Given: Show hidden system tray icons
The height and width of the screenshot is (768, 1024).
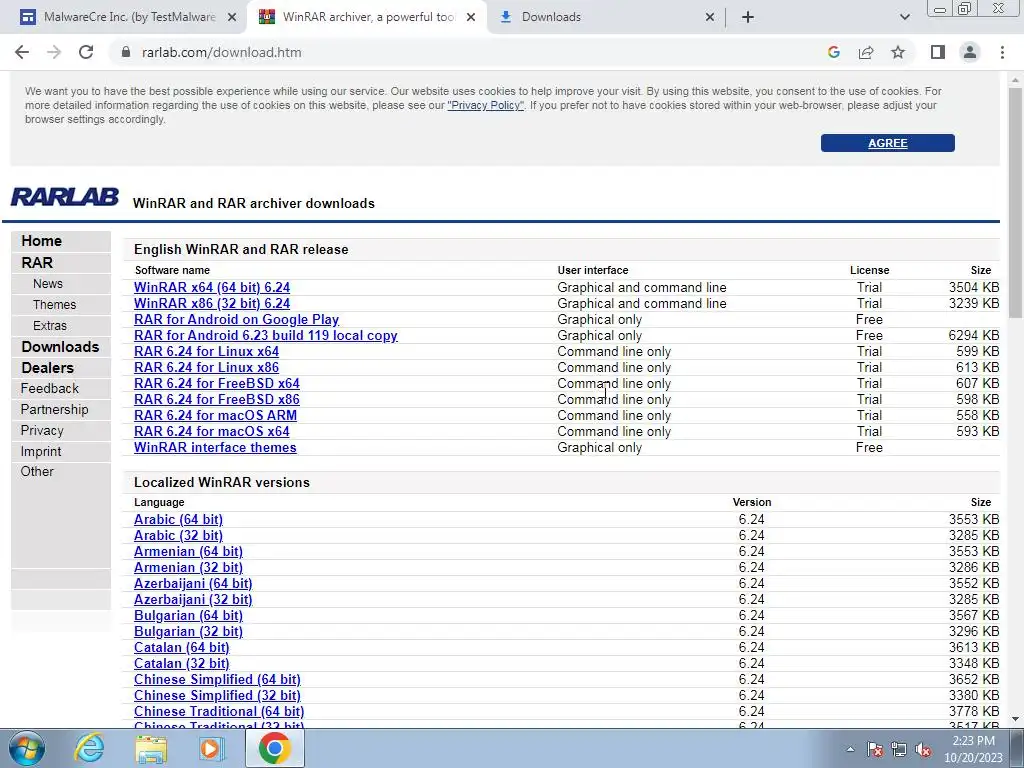Looking at the screenshot, I should [x=850, y=749].
